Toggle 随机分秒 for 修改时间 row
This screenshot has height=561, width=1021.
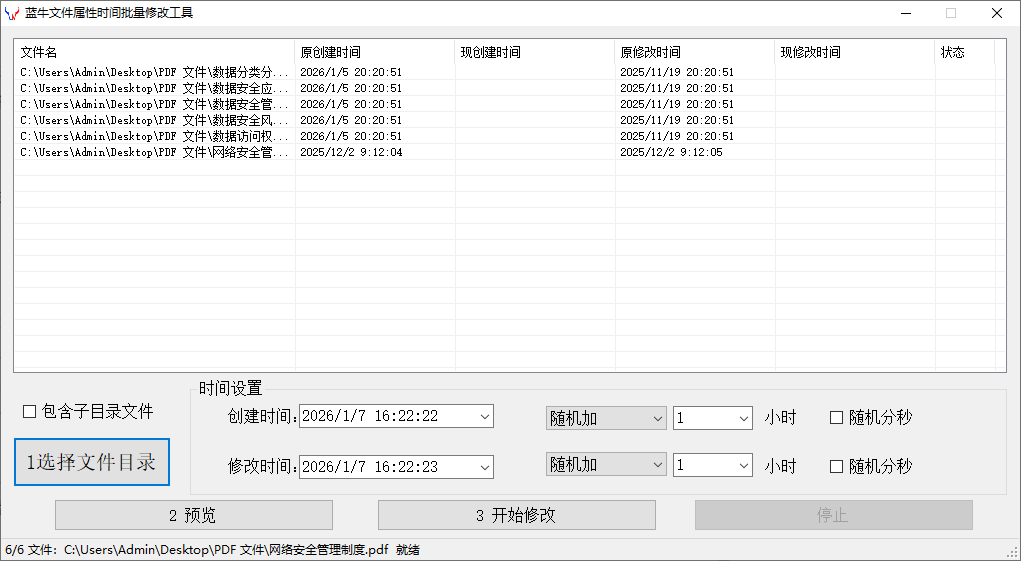837,467
